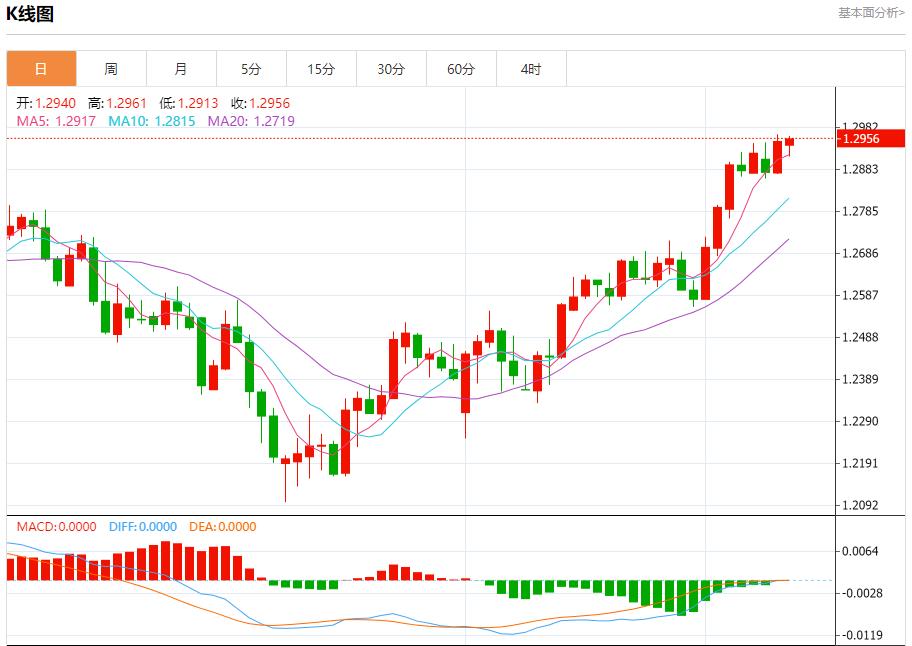912x646 pixels.
Task: Click the MACD value label
Action: [56, 527]
